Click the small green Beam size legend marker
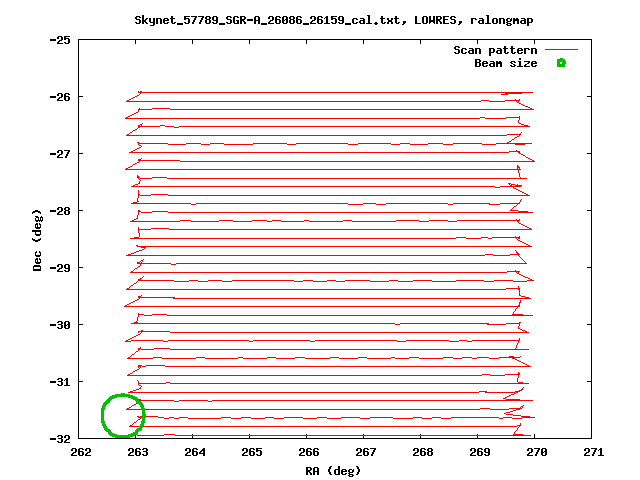The image size is (640, 480). (x=561, y=63)
